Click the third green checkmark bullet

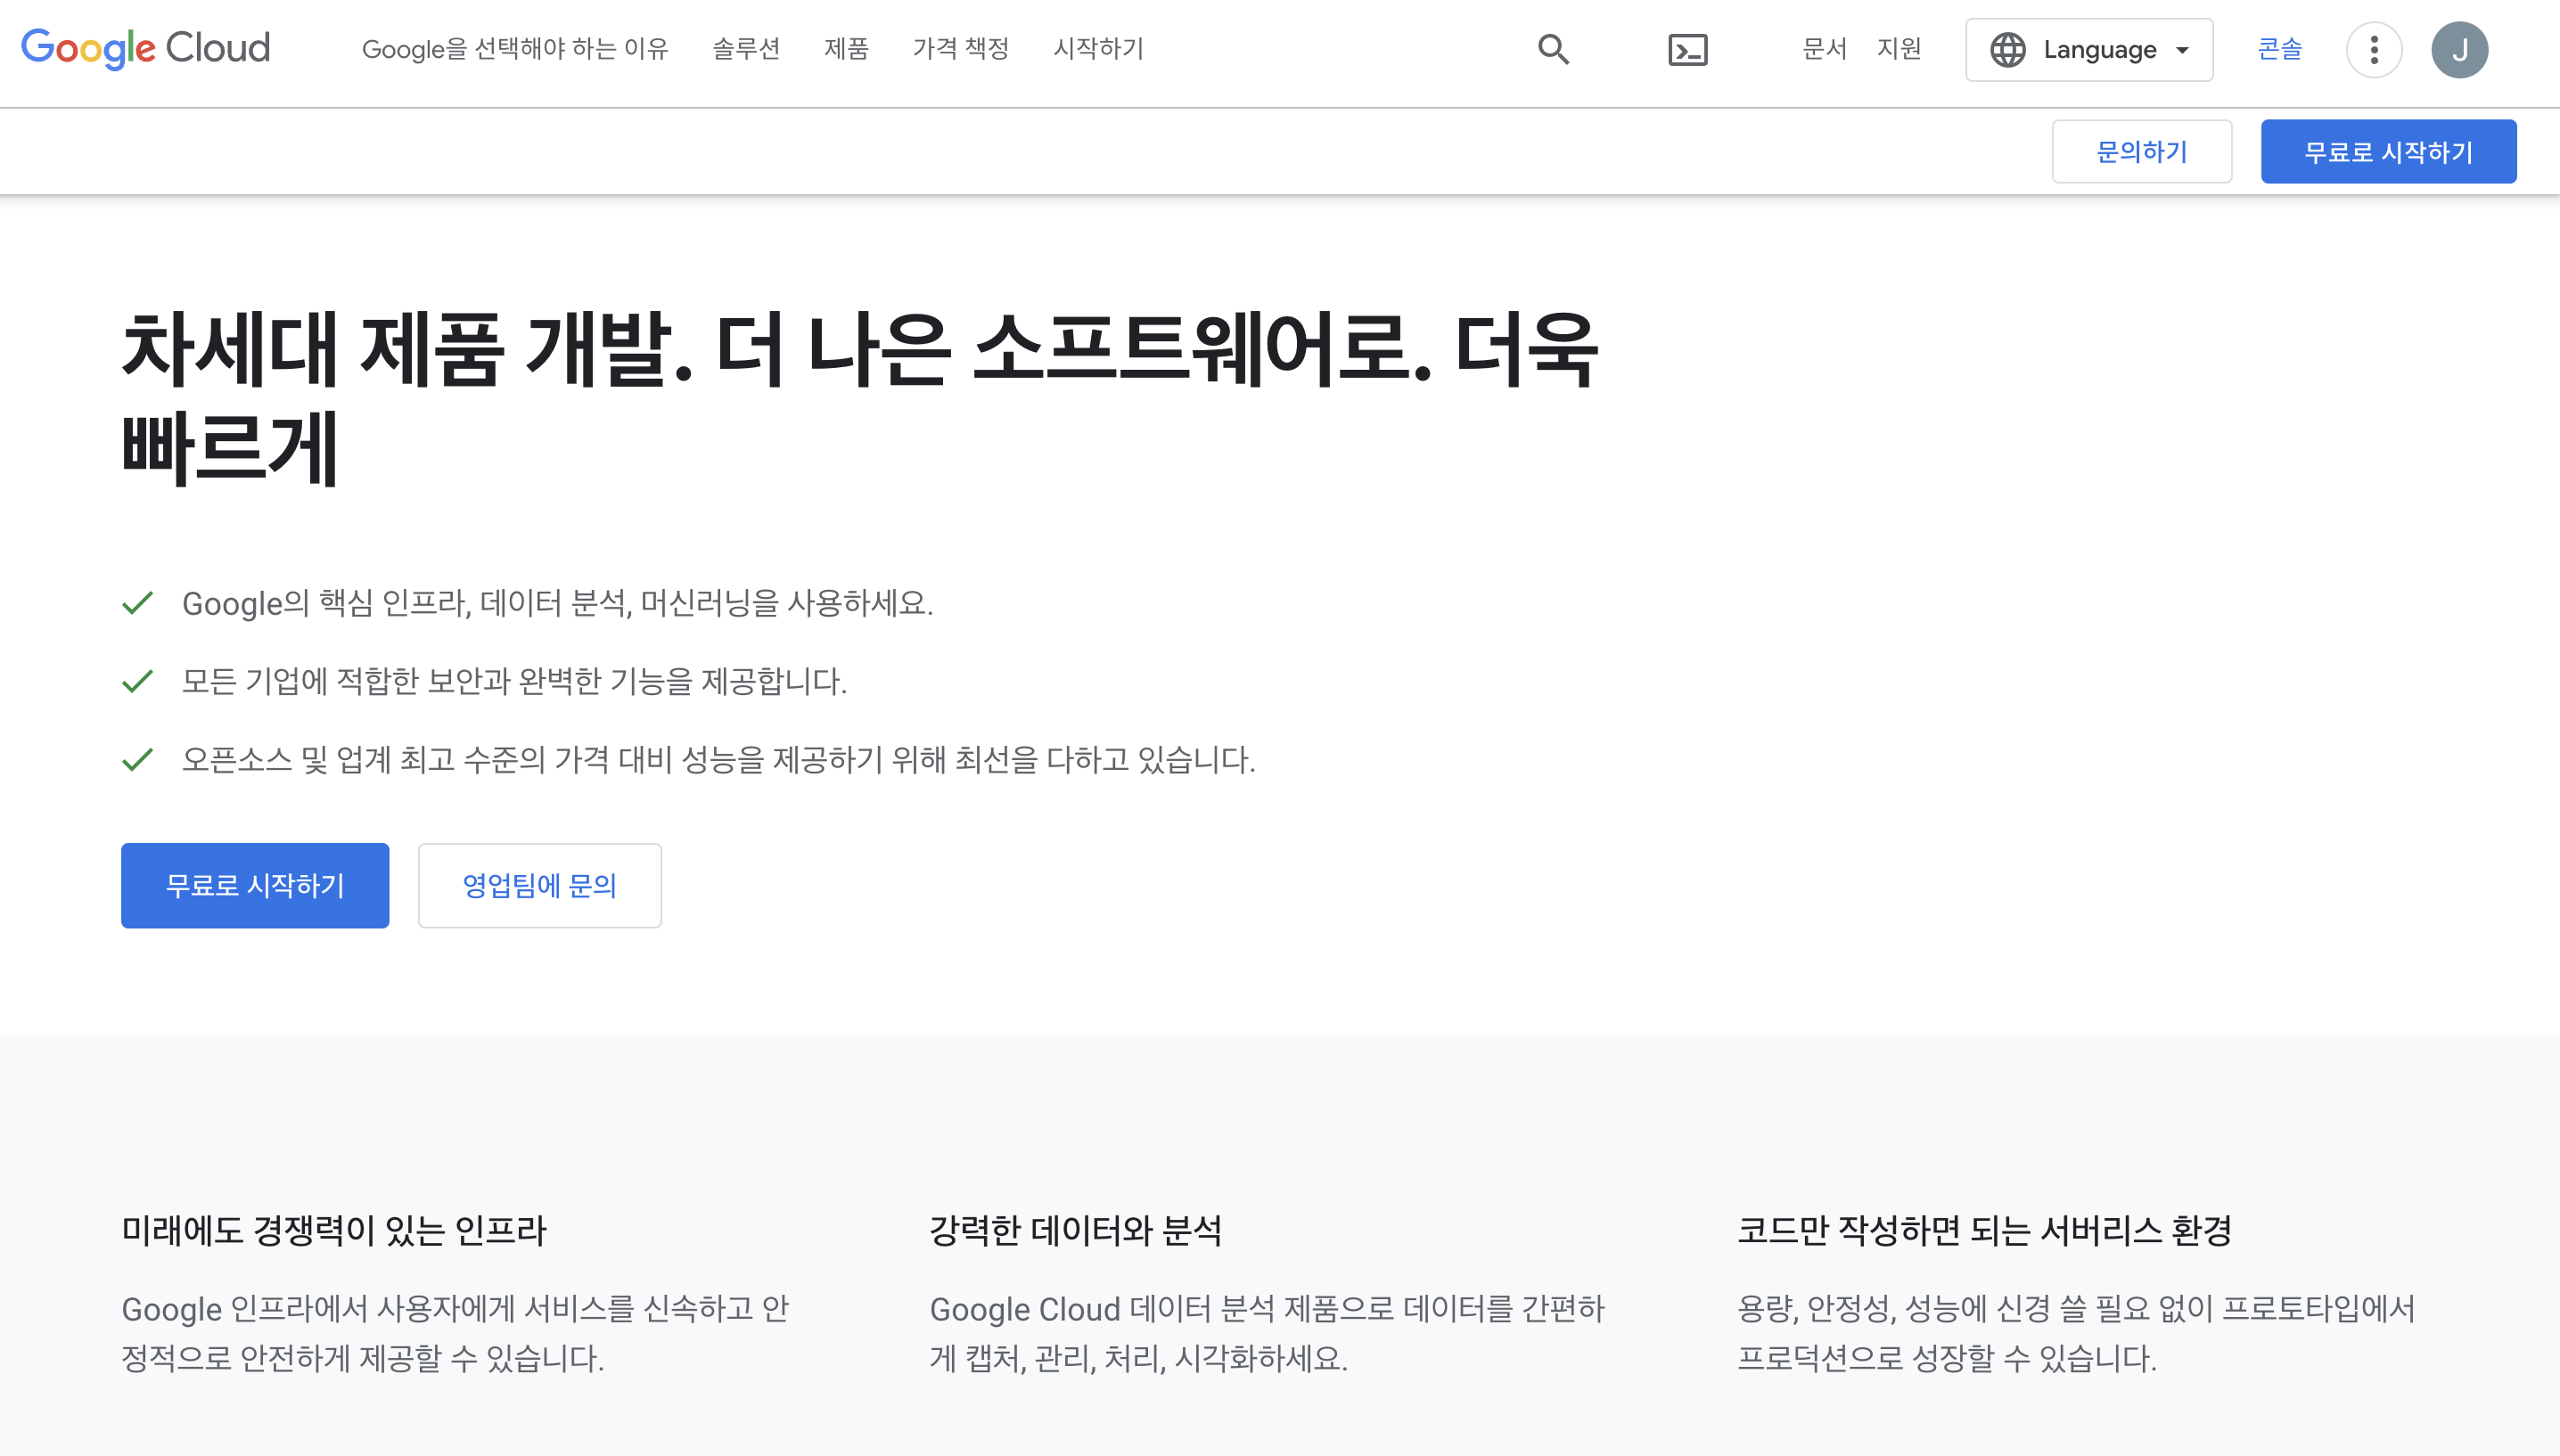(x=137, y=760)
